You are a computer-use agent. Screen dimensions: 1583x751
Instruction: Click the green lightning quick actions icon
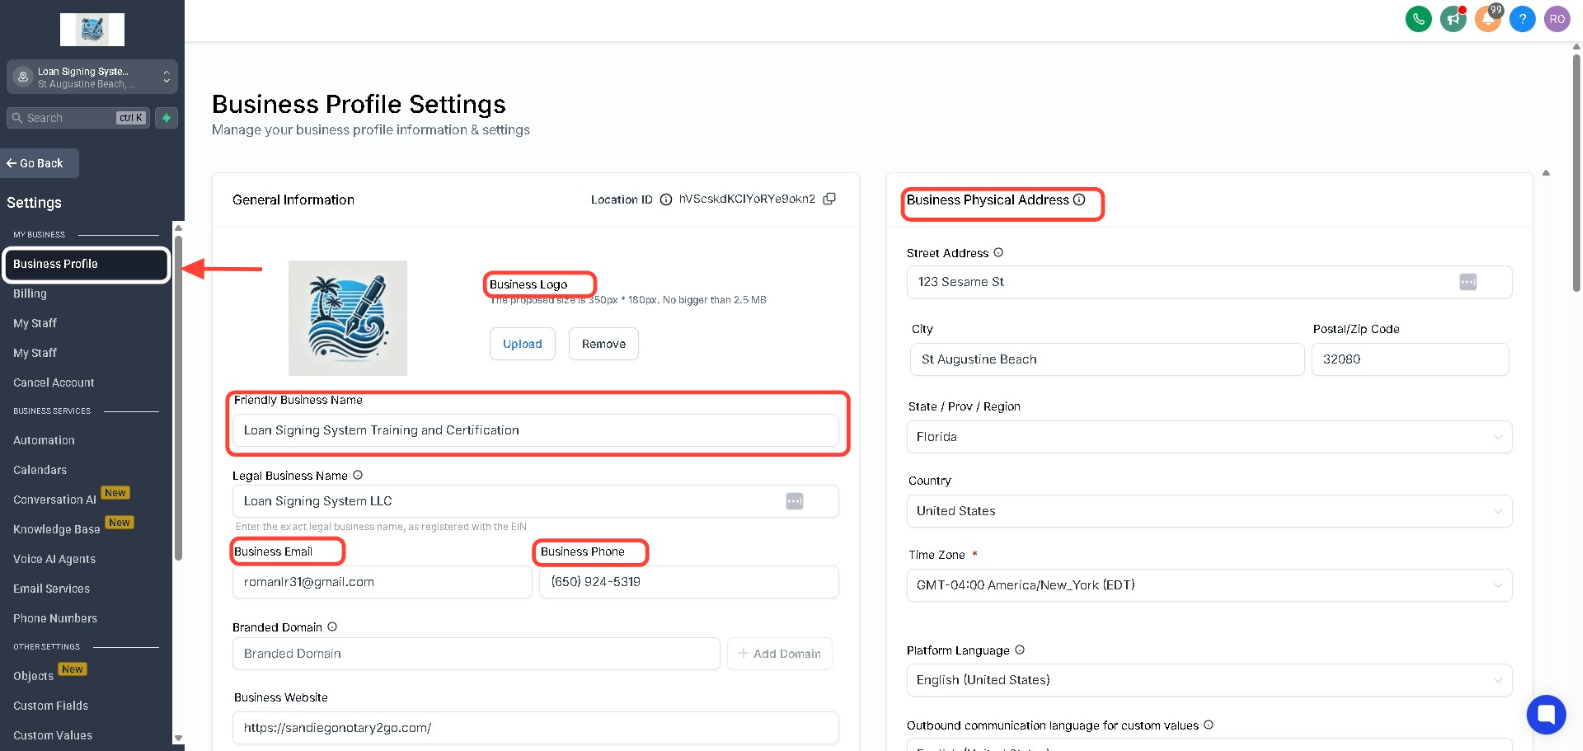tap(166, 118)
